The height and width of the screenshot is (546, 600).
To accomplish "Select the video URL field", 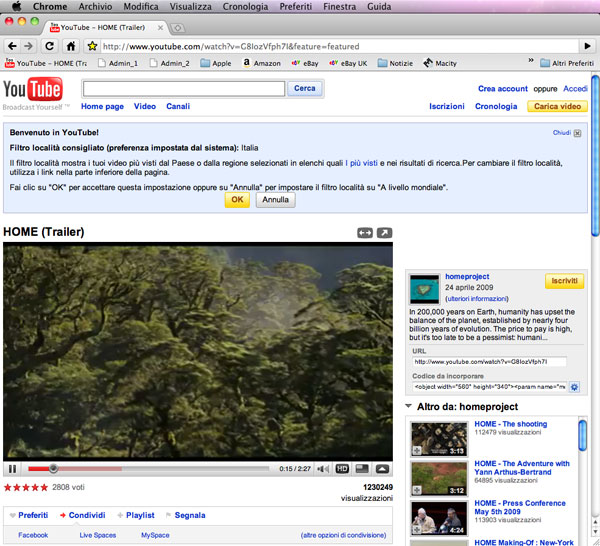I will coord(489,362).
